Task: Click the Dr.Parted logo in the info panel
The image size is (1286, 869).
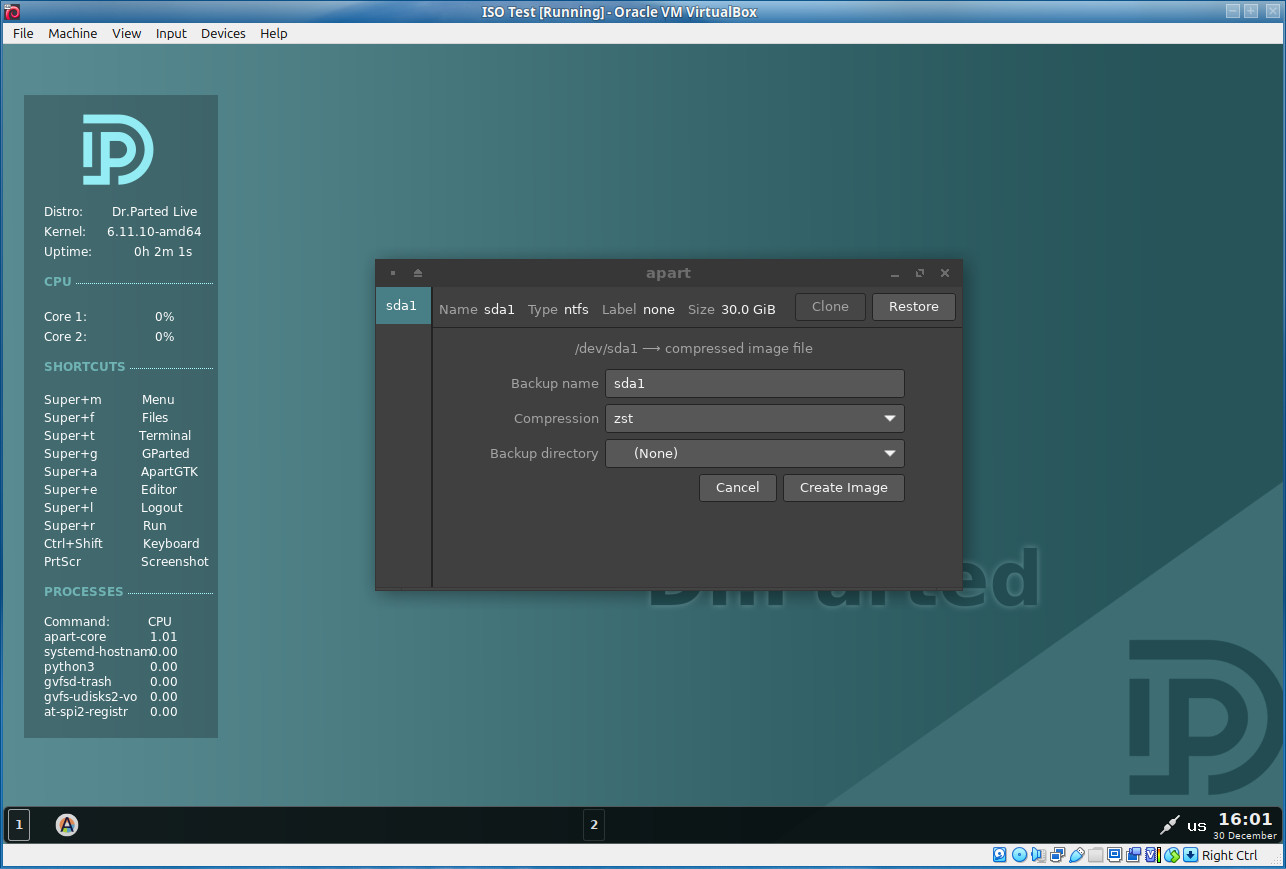Action: [x=118, y=149]
